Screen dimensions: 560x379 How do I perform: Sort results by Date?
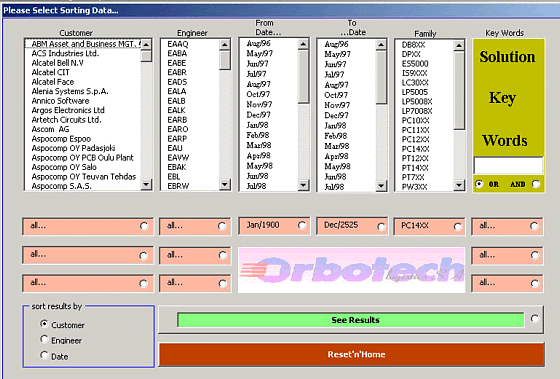tap(44, 355)
